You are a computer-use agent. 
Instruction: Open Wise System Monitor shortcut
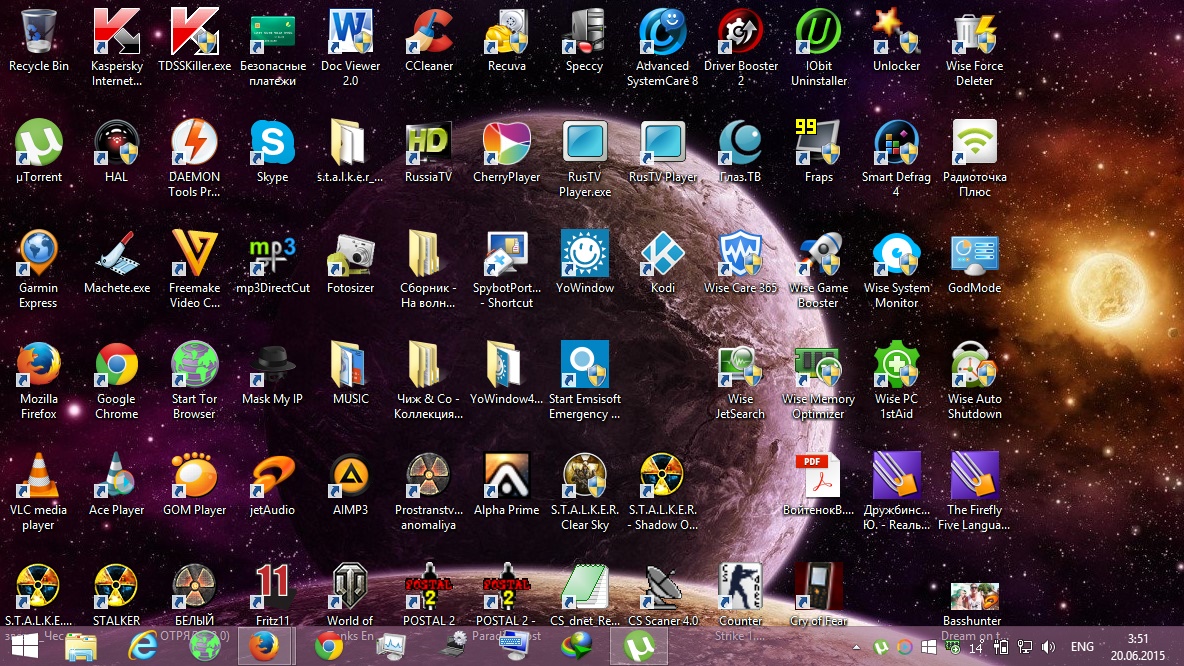pyautogui.click(x=896, y=254)
